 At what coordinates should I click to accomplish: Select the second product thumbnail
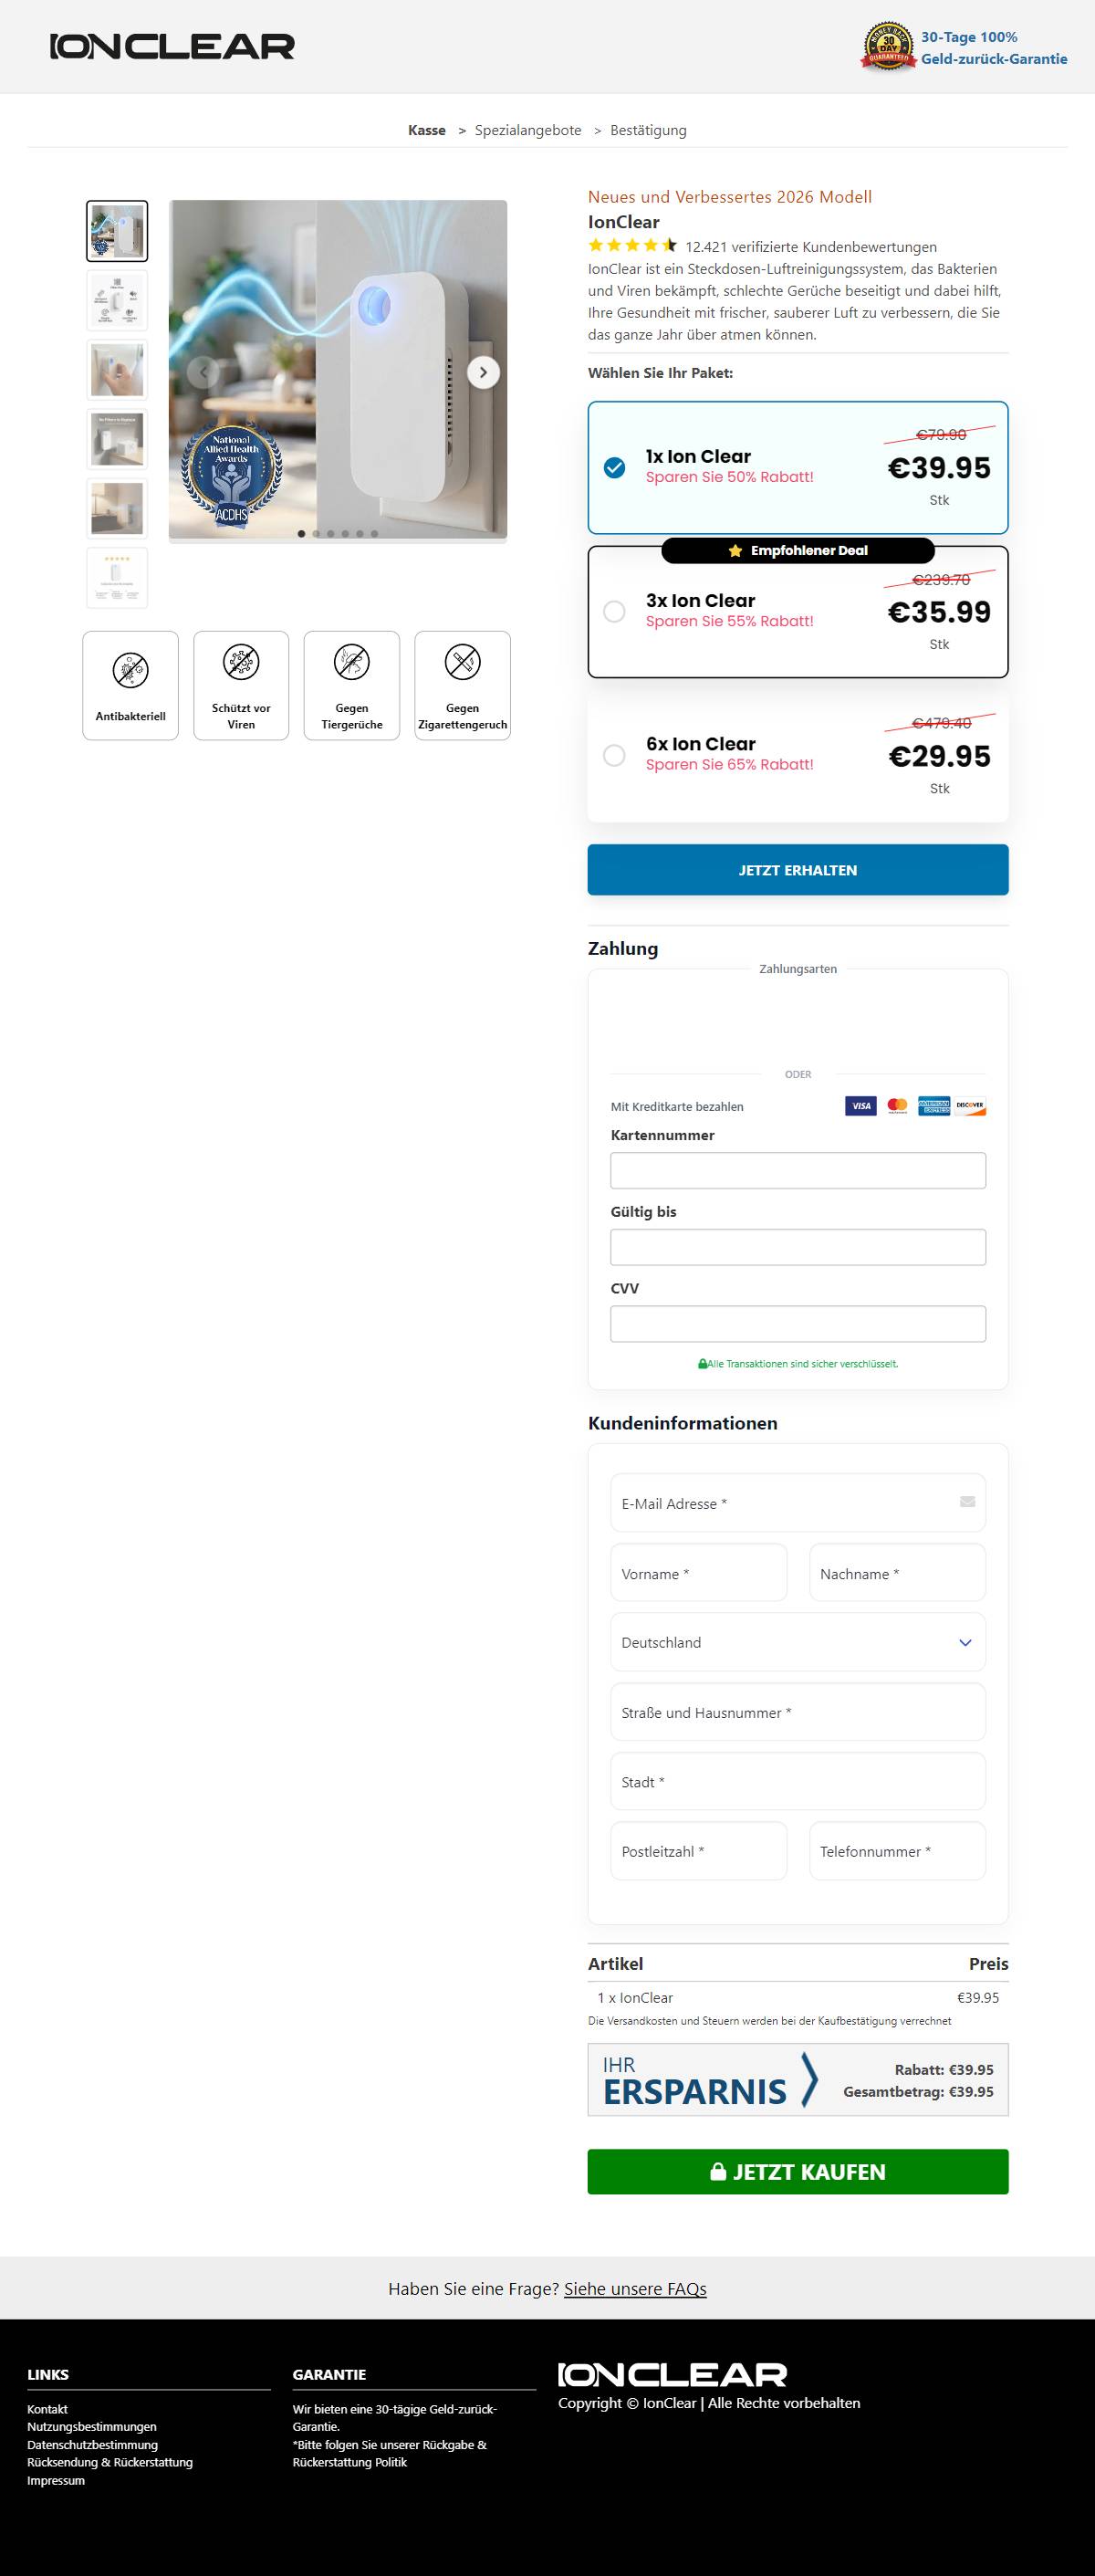coord(117,300)
